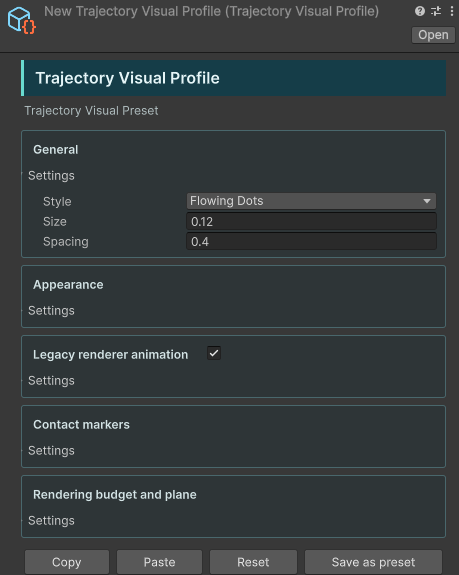Click the Appearance section heading
This screenshot has width=459, height=575.
pos(68,285)
